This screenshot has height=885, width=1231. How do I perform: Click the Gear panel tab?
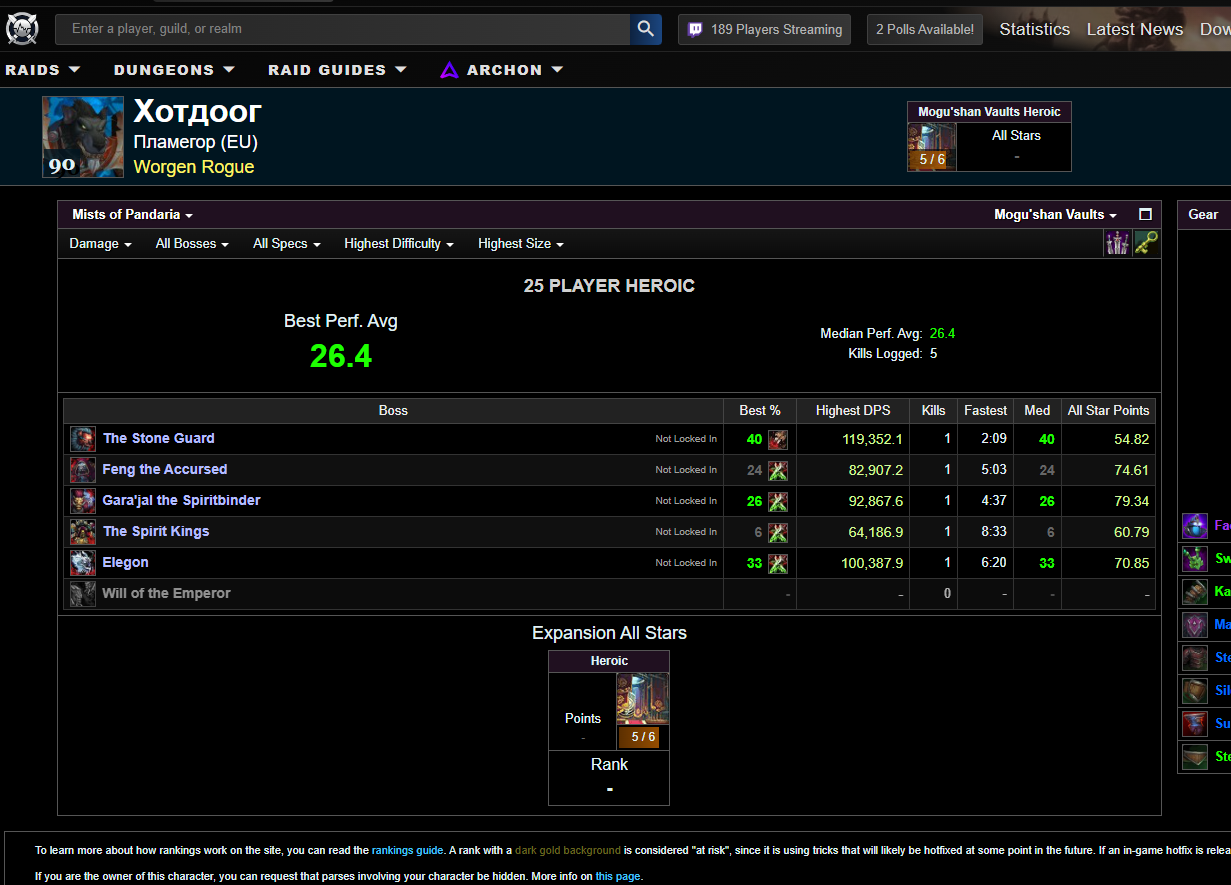(1203, 214)
